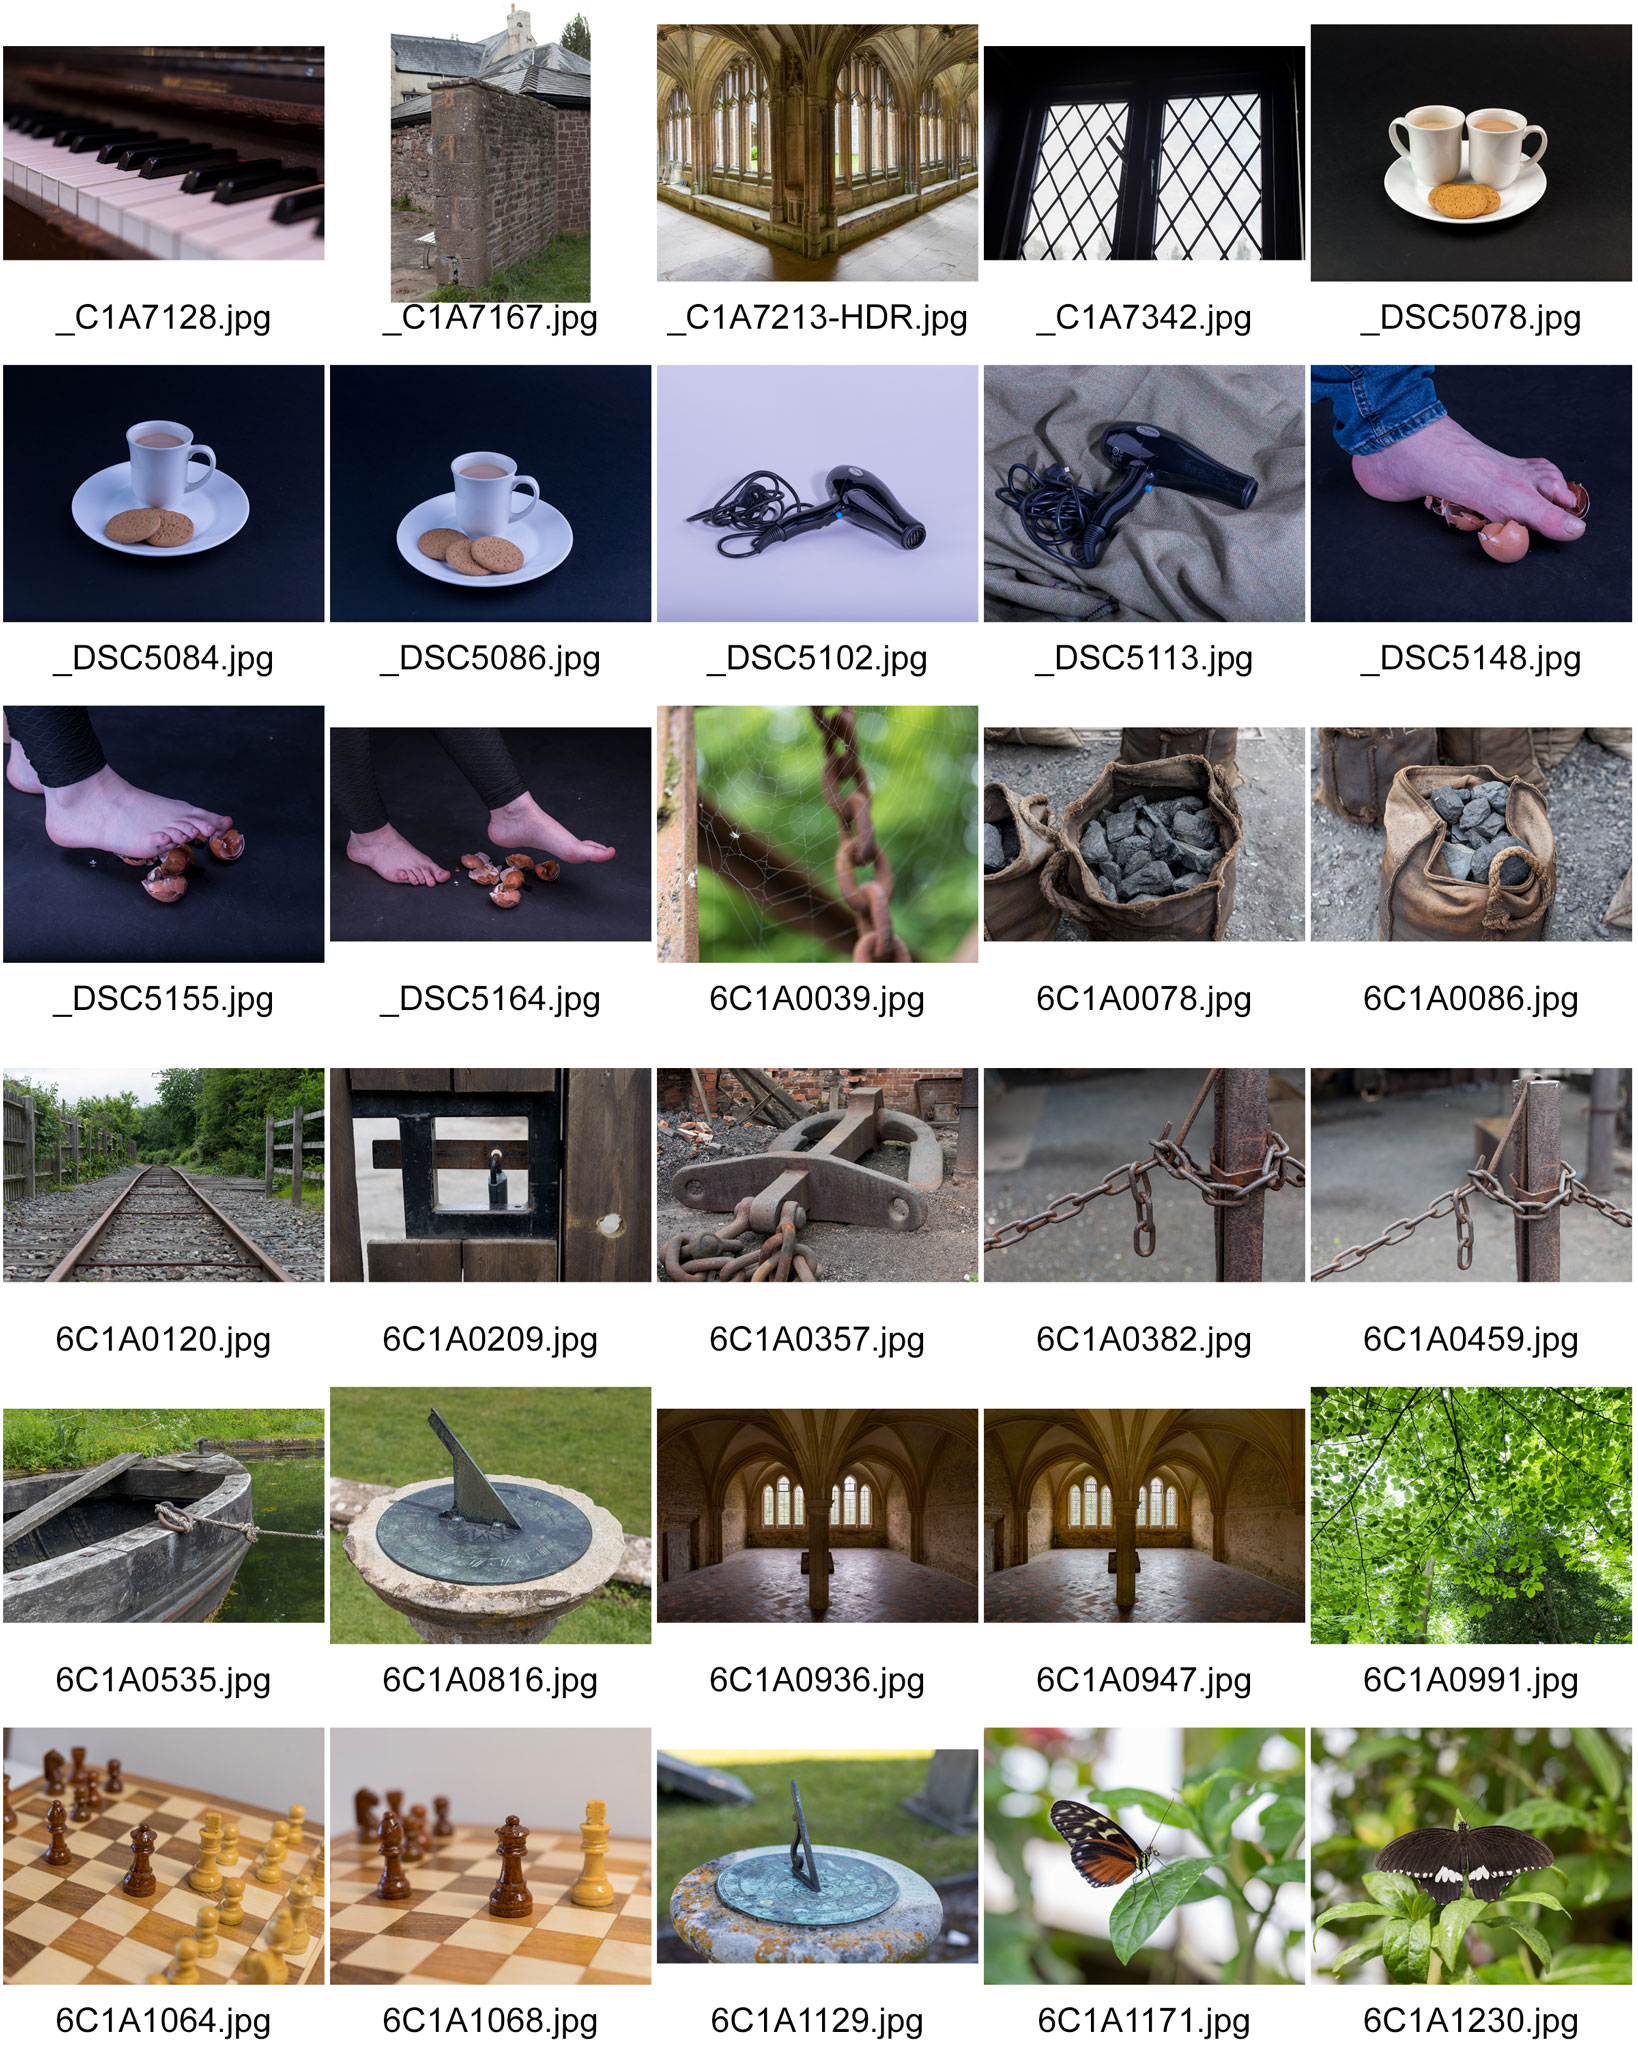Viewport: 1638px width, 2048px height.
Task: Click the chessboard photo 6C1A1064.jpg
Action: (x=163, y=1856)
